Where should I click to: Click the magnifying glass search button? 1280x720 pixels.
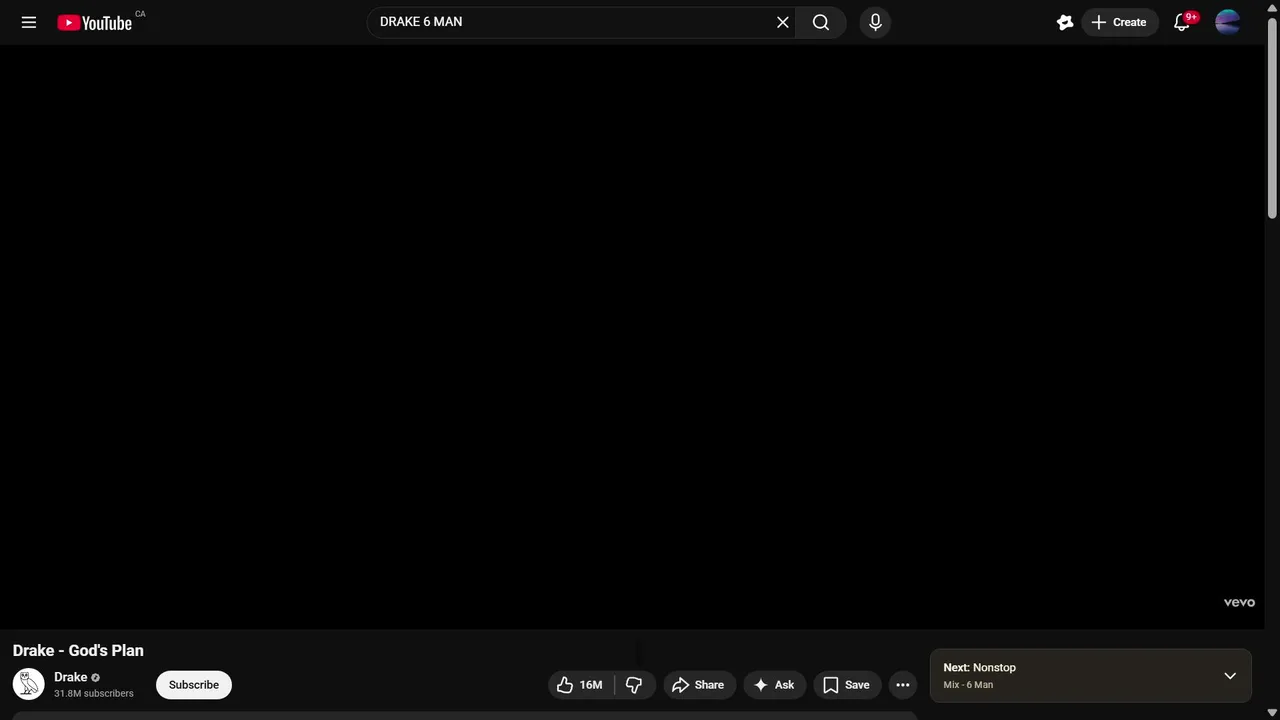tap(821, 22)
